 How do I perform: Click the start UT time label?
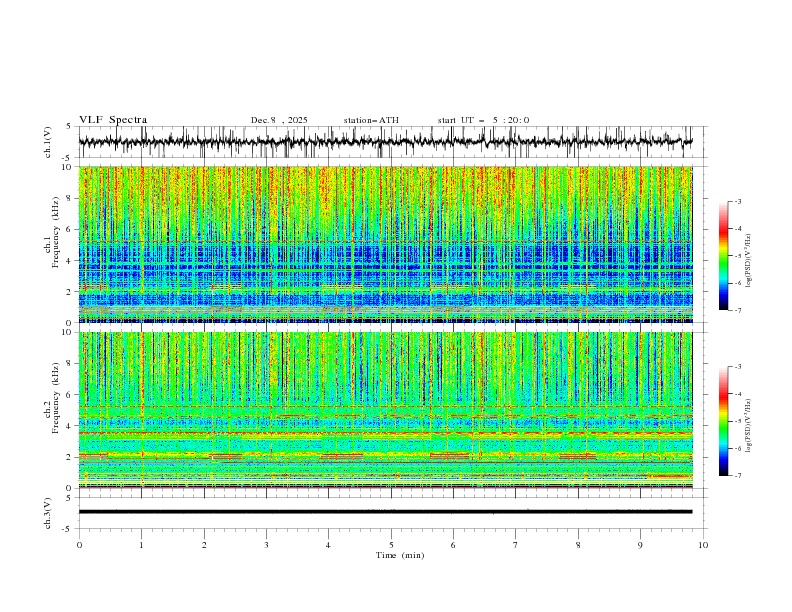(x=483, y=120)
